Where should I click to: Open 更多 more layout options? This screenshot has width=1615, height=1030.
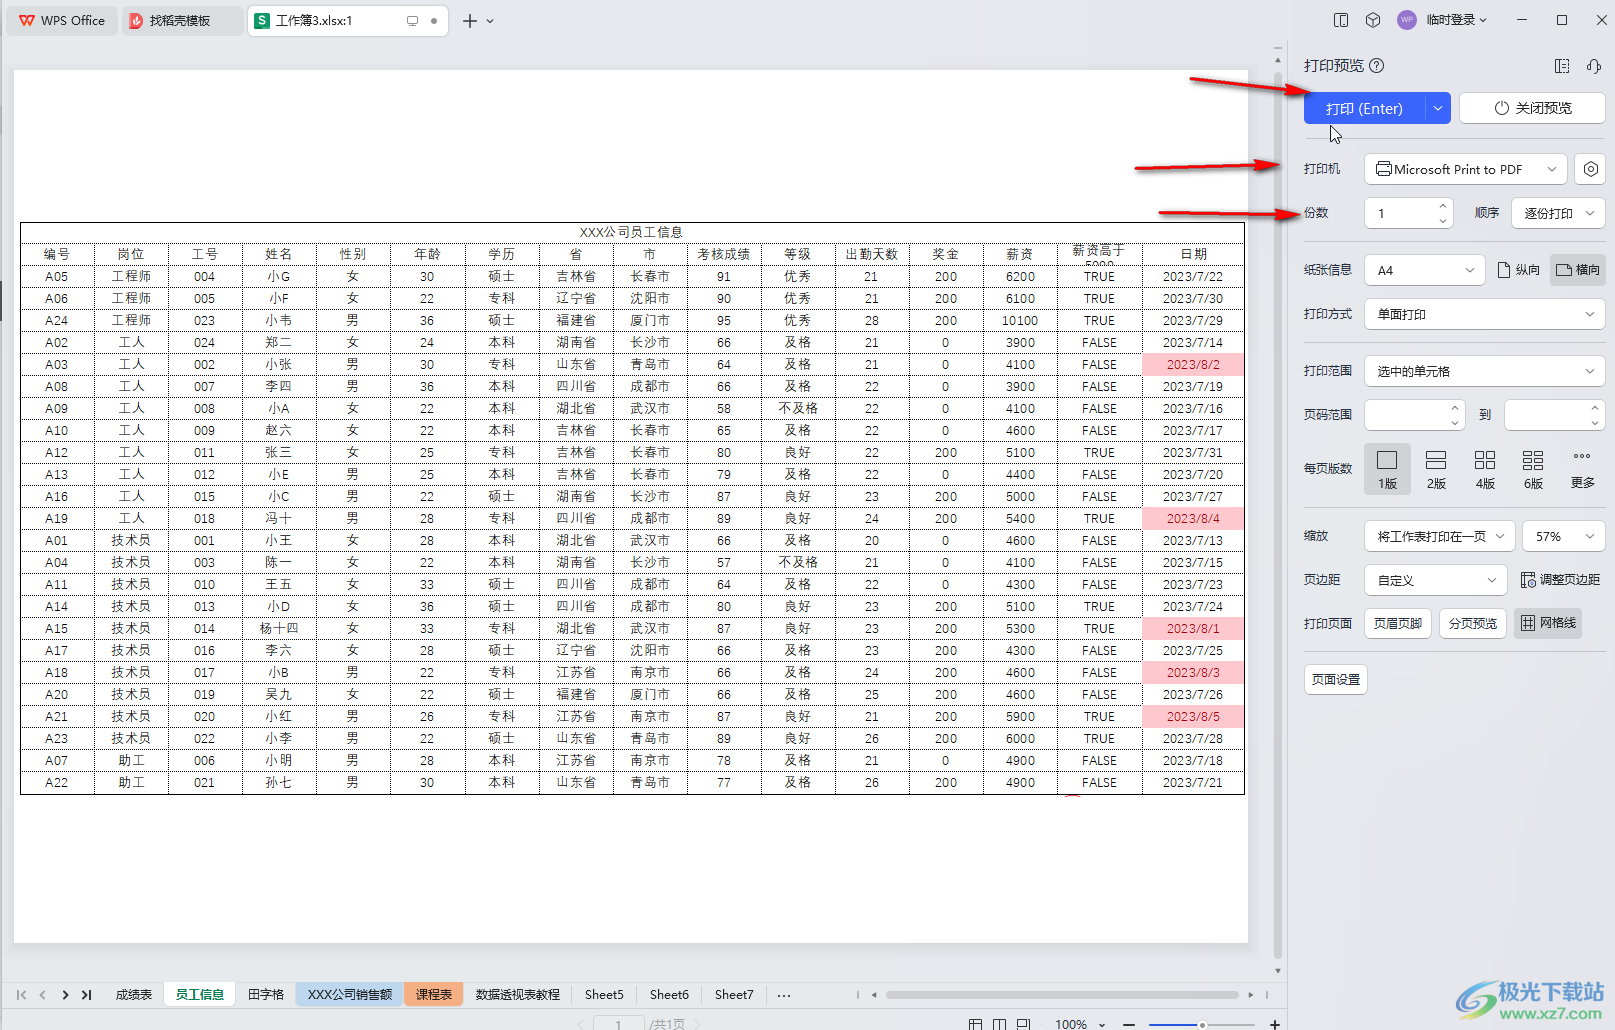tap(1582, 469)
